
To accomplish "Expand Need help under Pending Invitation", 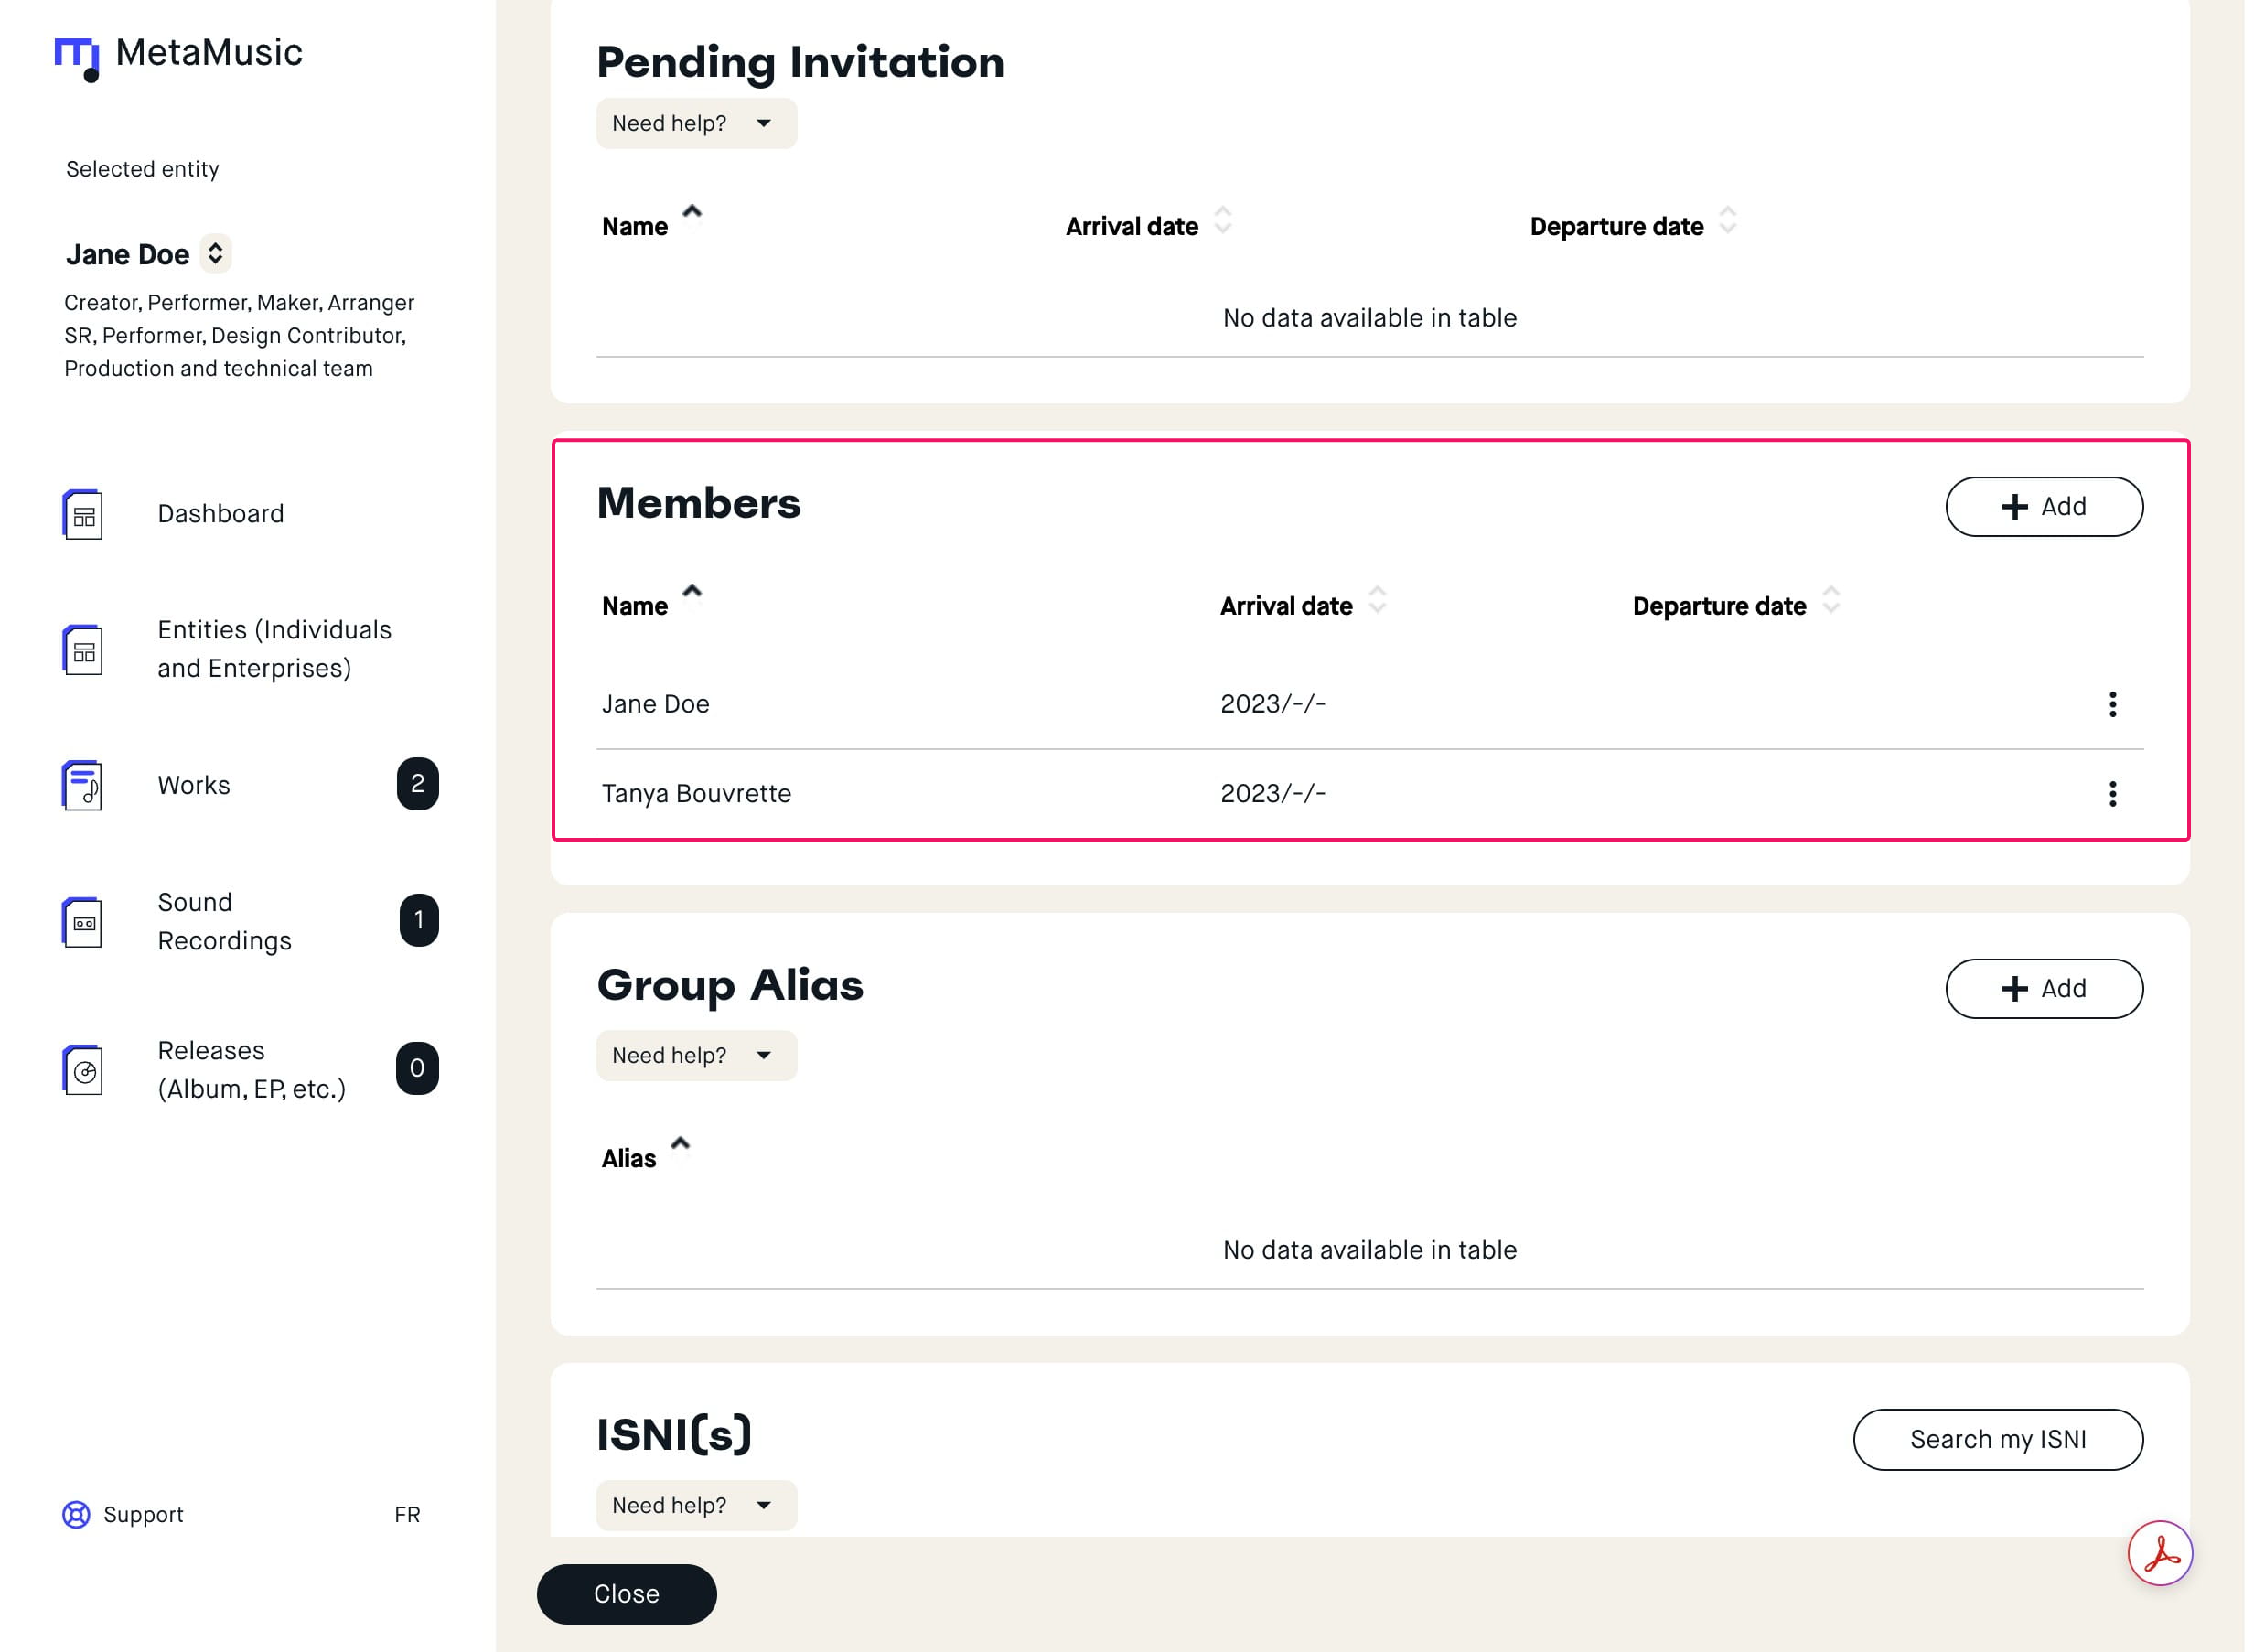I will click(696, 123).
